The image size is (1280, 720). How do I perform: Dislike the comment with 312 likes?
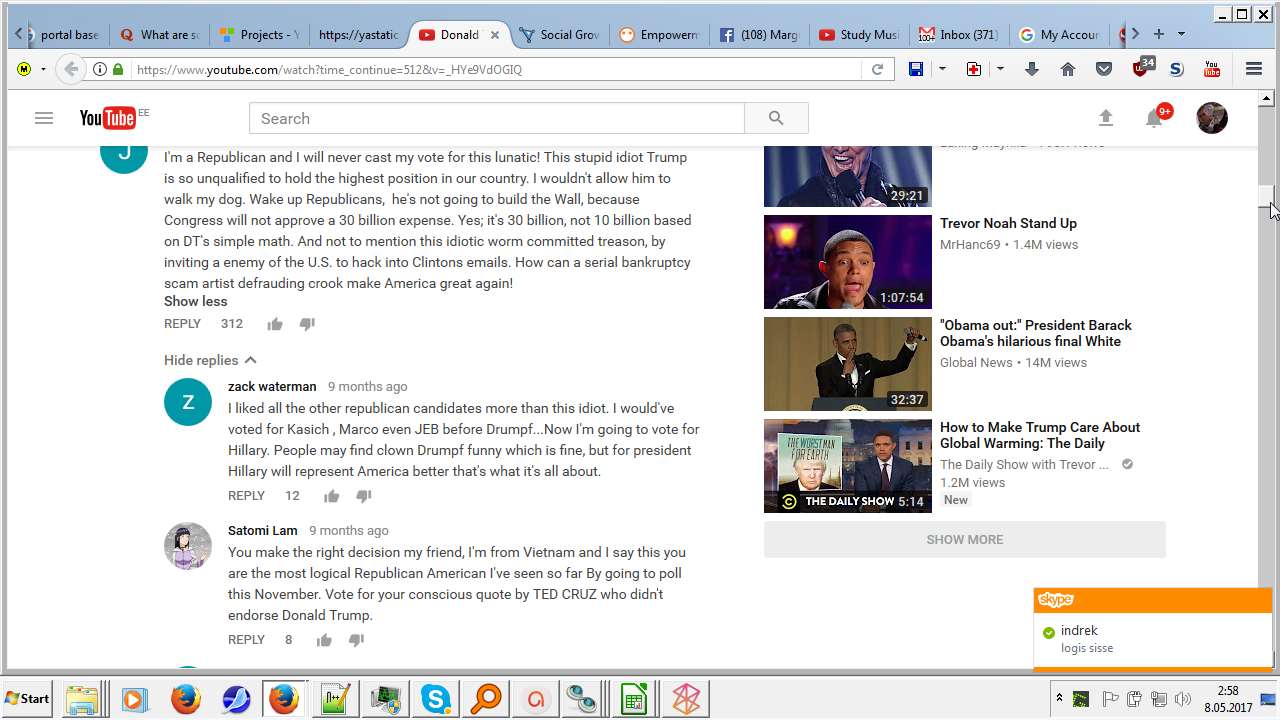tap(307, 324)
